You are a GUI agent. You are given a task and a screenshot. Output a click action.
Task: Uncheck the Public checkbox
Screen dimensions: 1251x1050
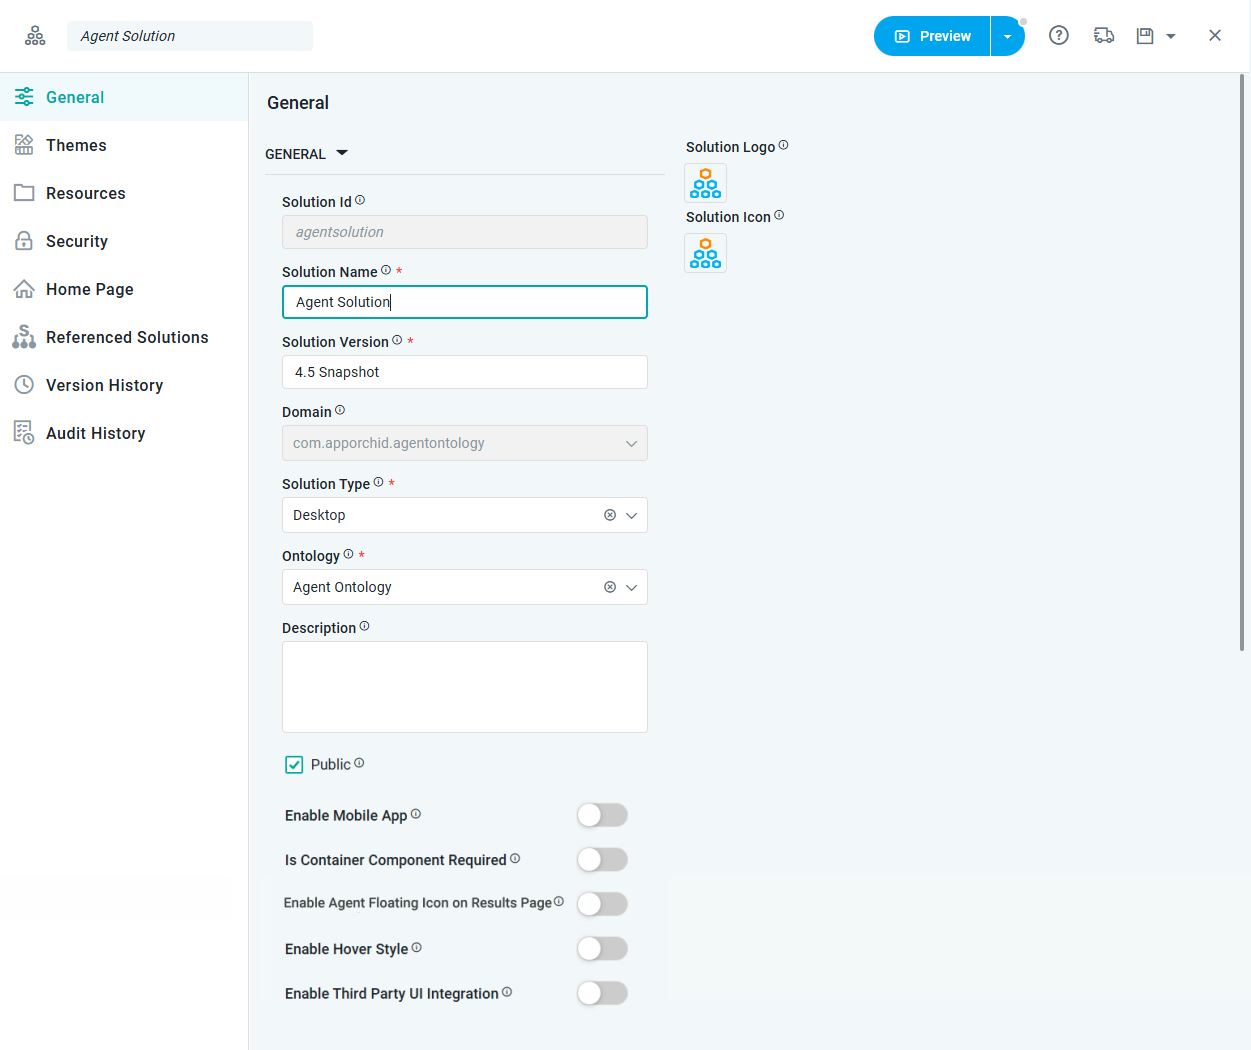coord(294,765)
